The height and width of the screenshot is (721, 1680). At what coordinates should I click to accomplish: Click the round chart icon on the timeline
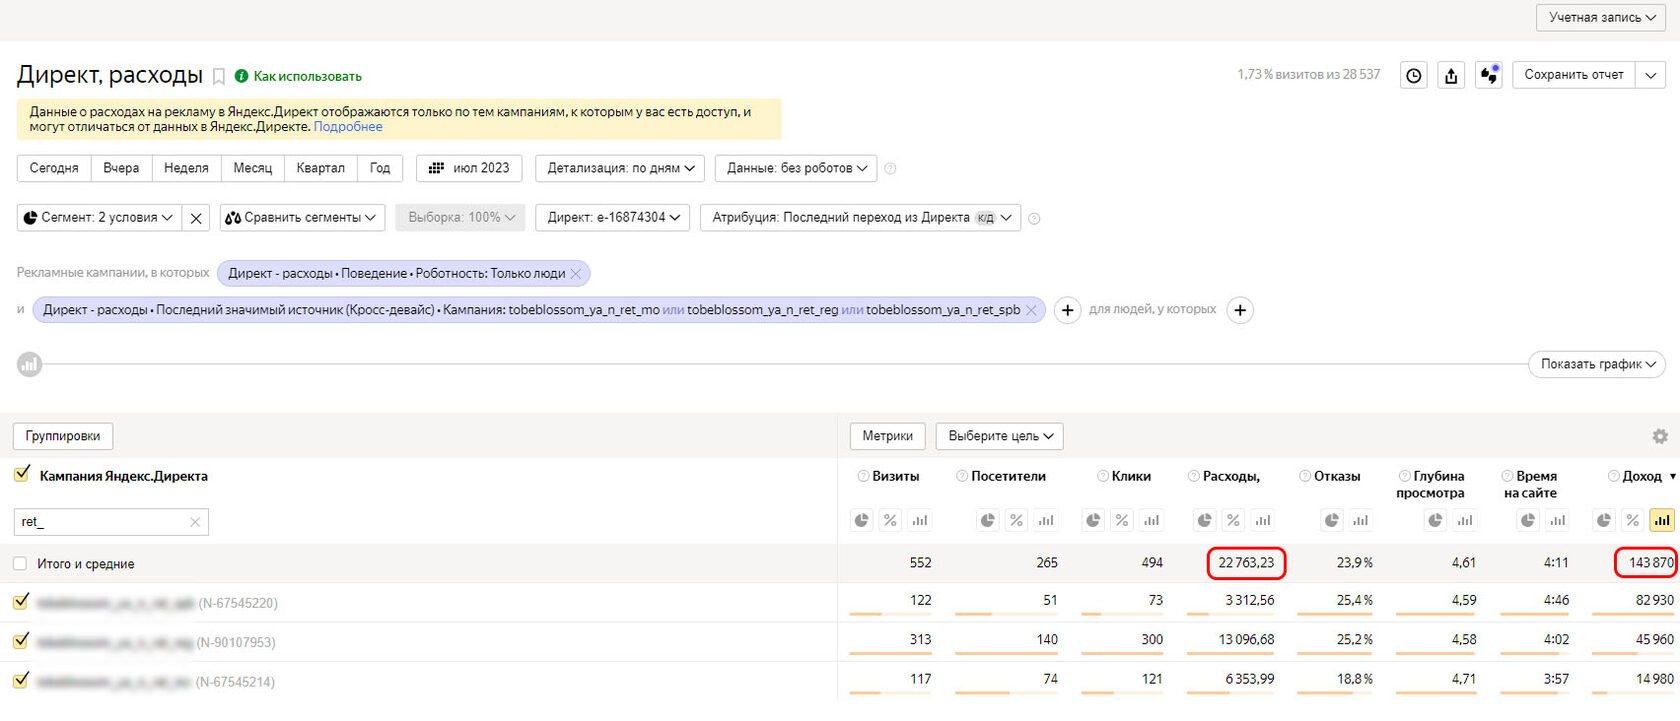(30, 365)
